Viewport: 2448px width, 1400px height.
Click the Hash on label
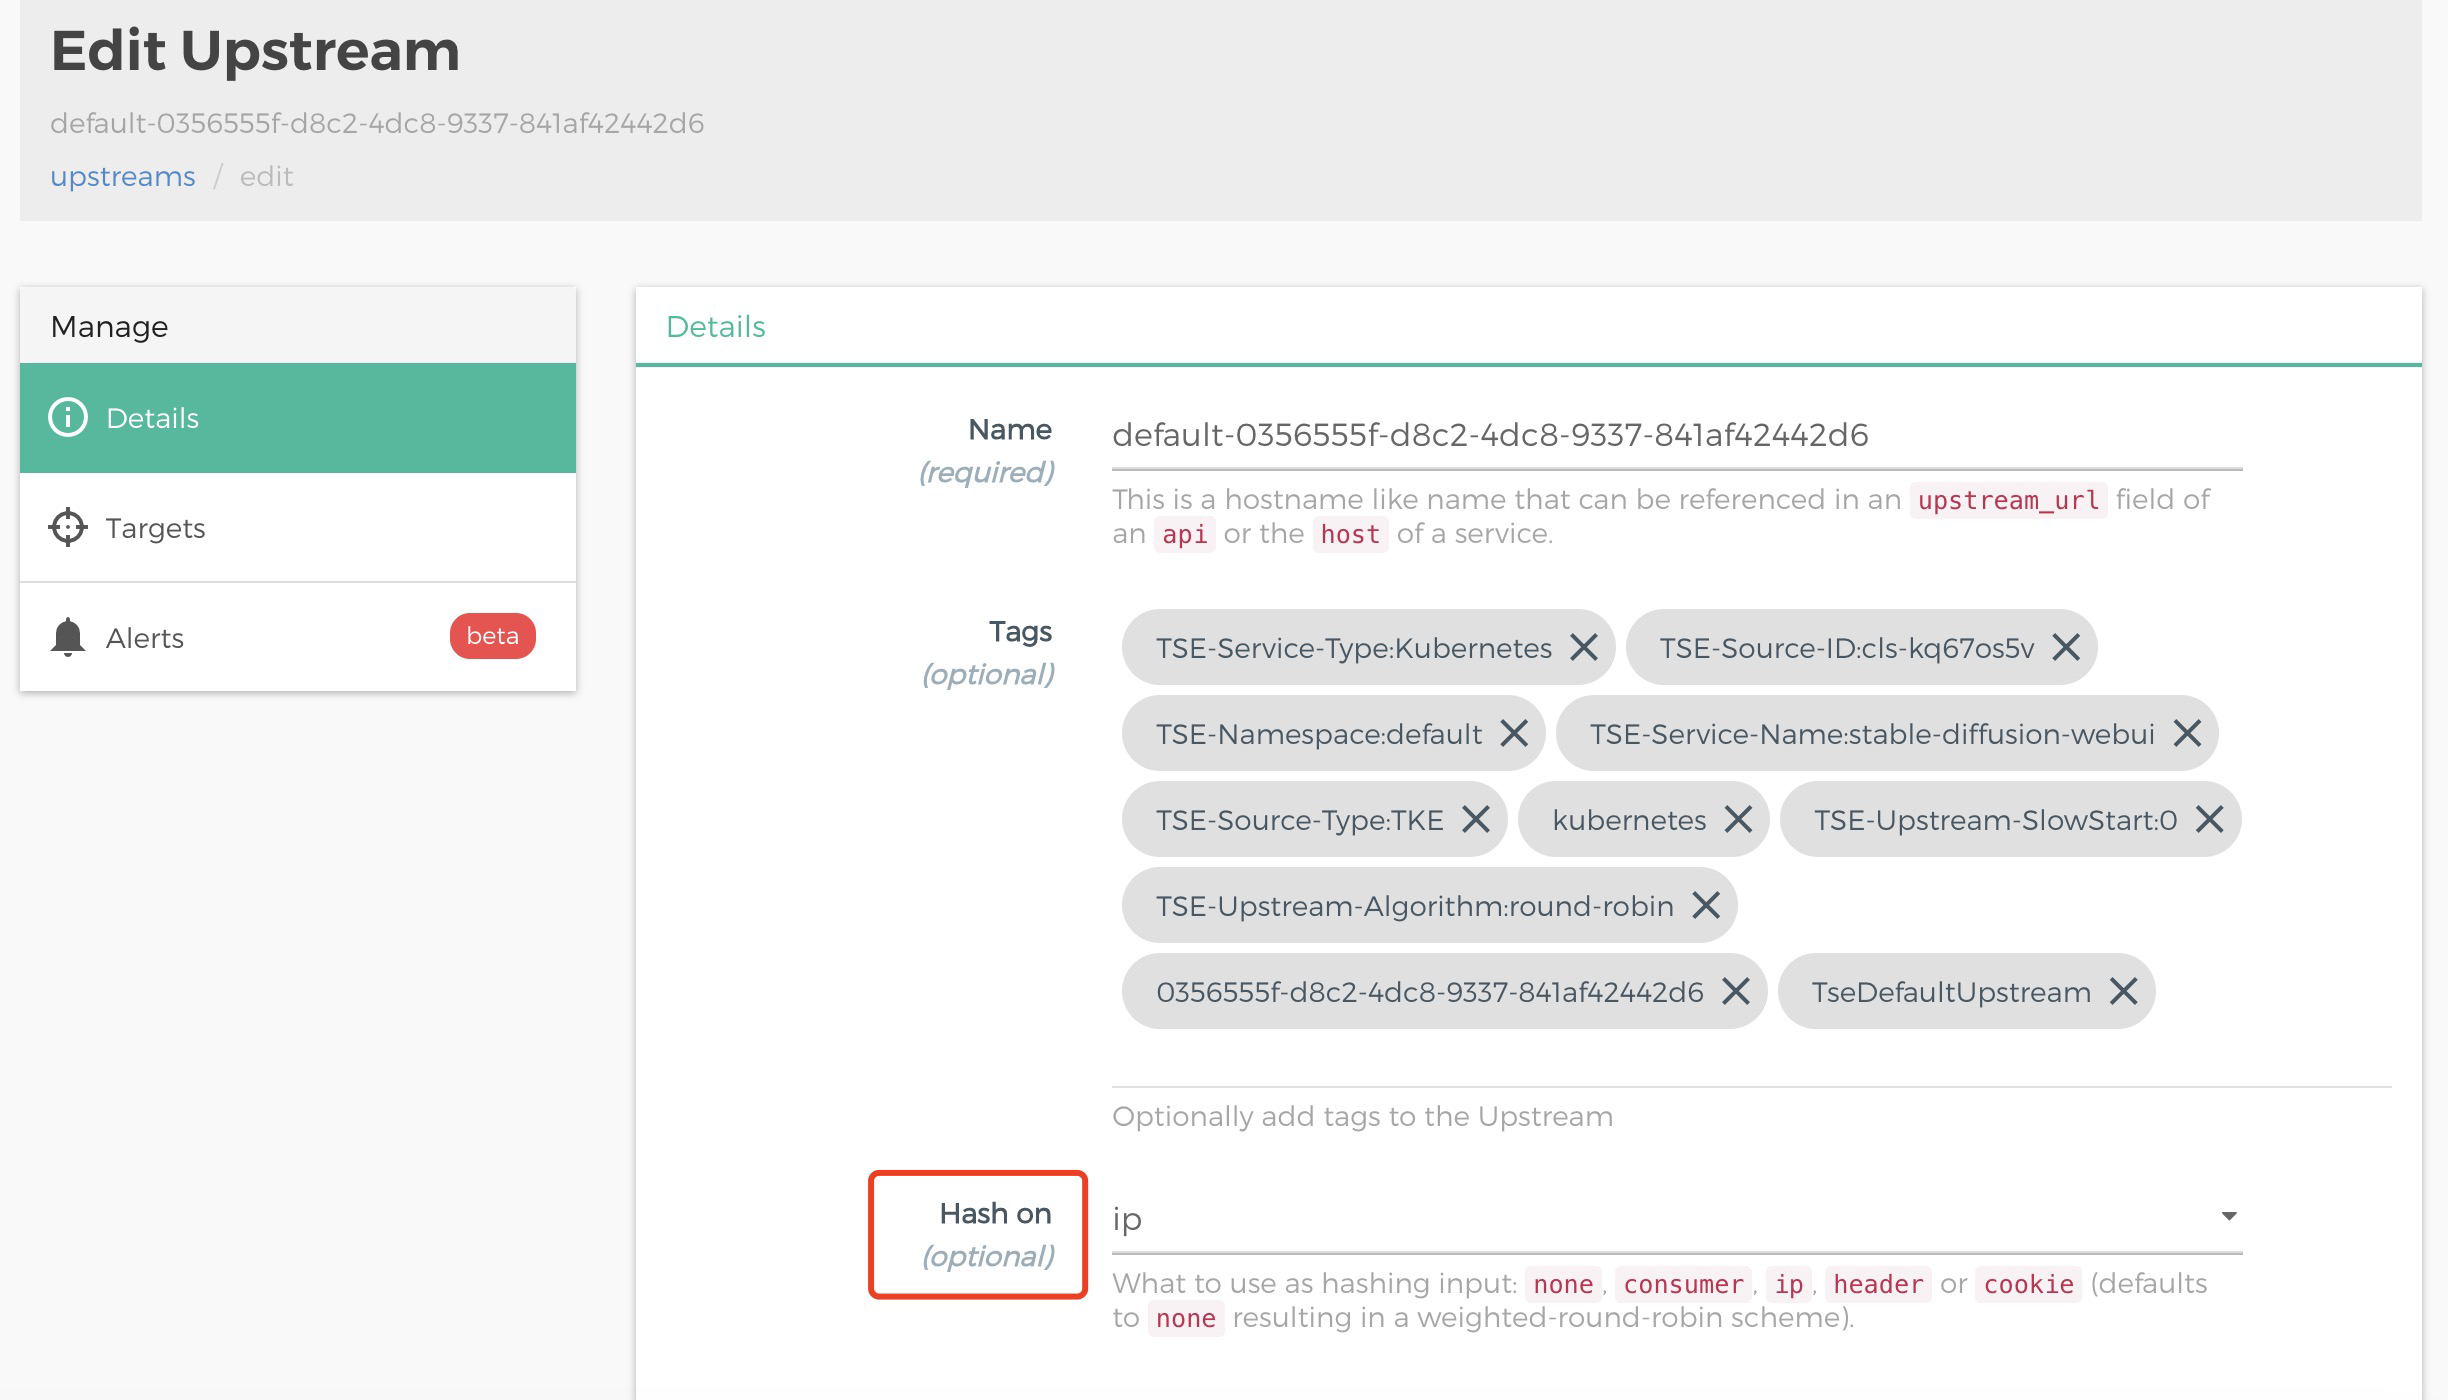pos(995,1214)
